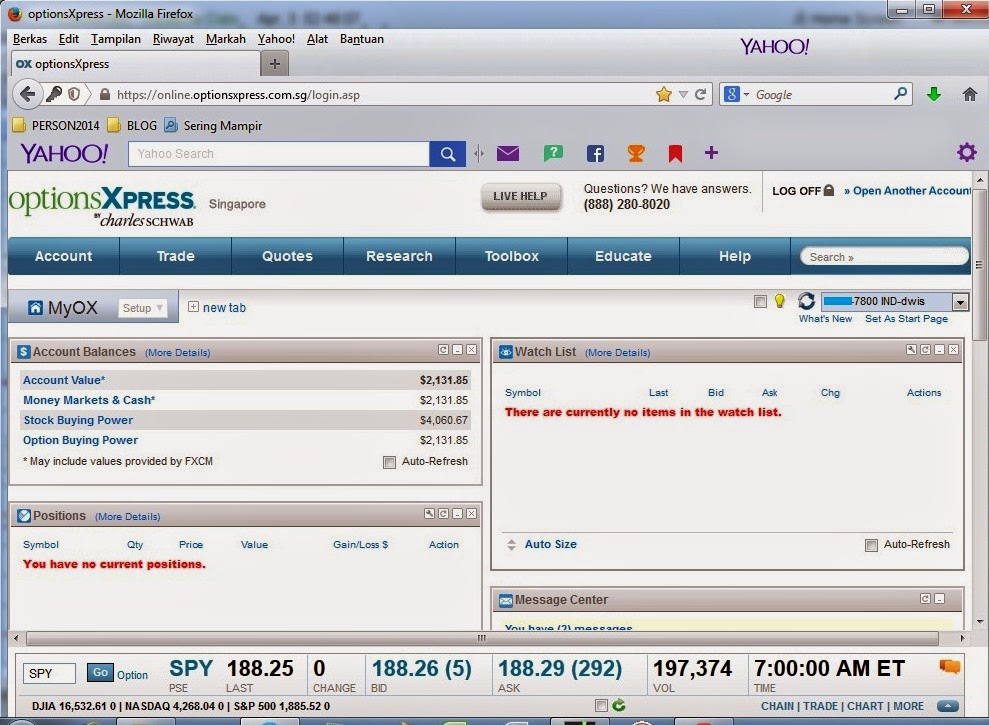The height and width of the screenshot is (725, 989).
Task: Open the Toolbox menu
Action: pyautogui.click(x=512, y=256)
